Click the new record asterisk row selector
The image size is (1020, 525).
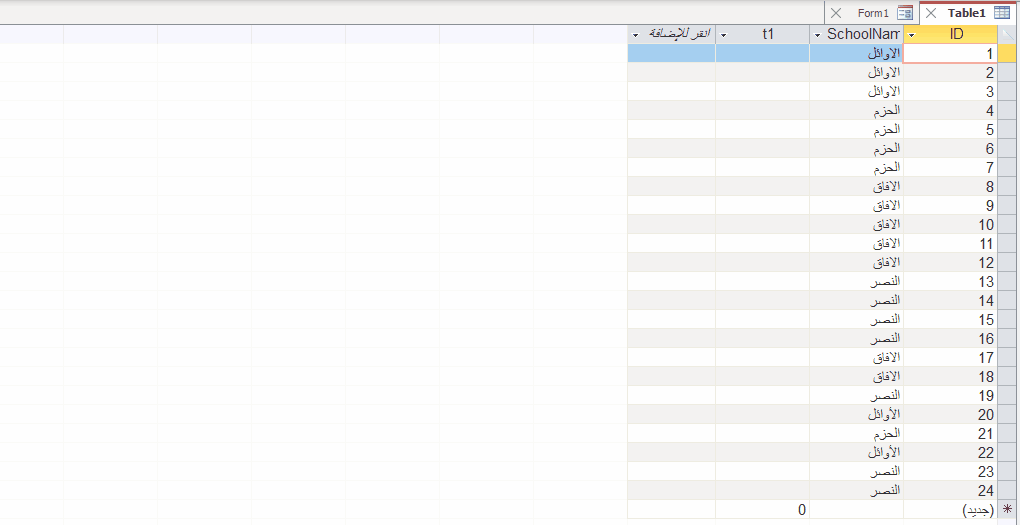tap(1008, 510)
